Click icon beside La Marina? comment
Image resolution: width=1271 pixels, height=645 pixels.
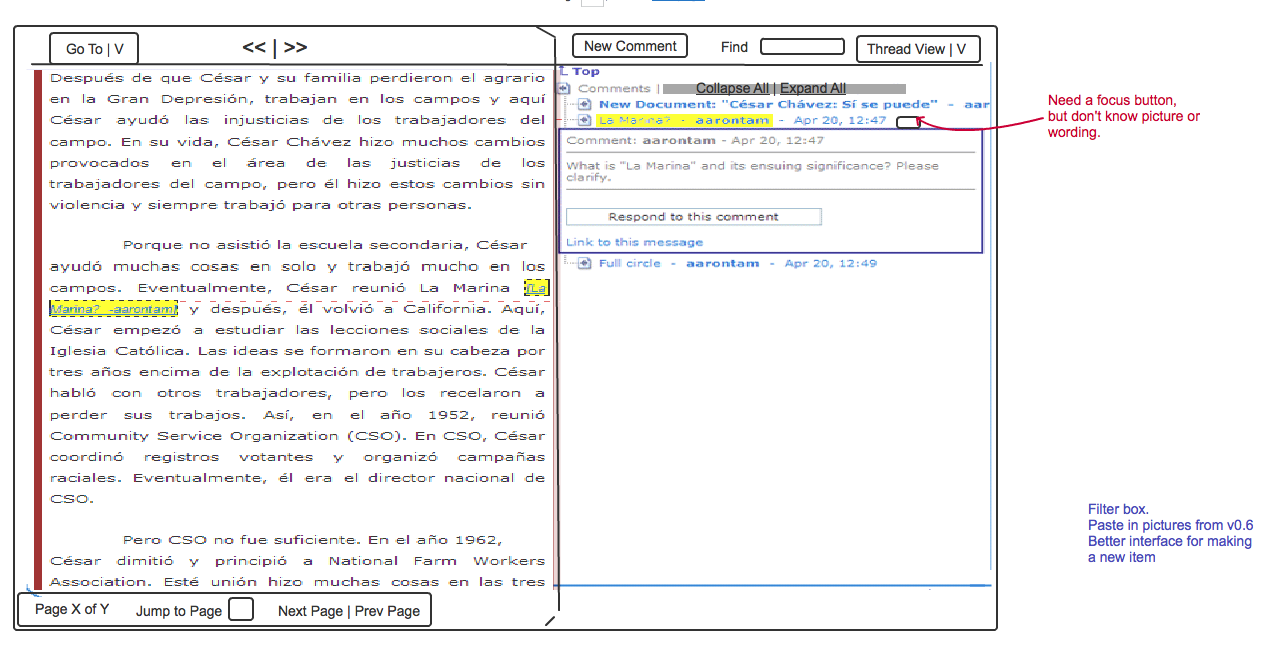[x=585, y=120]
